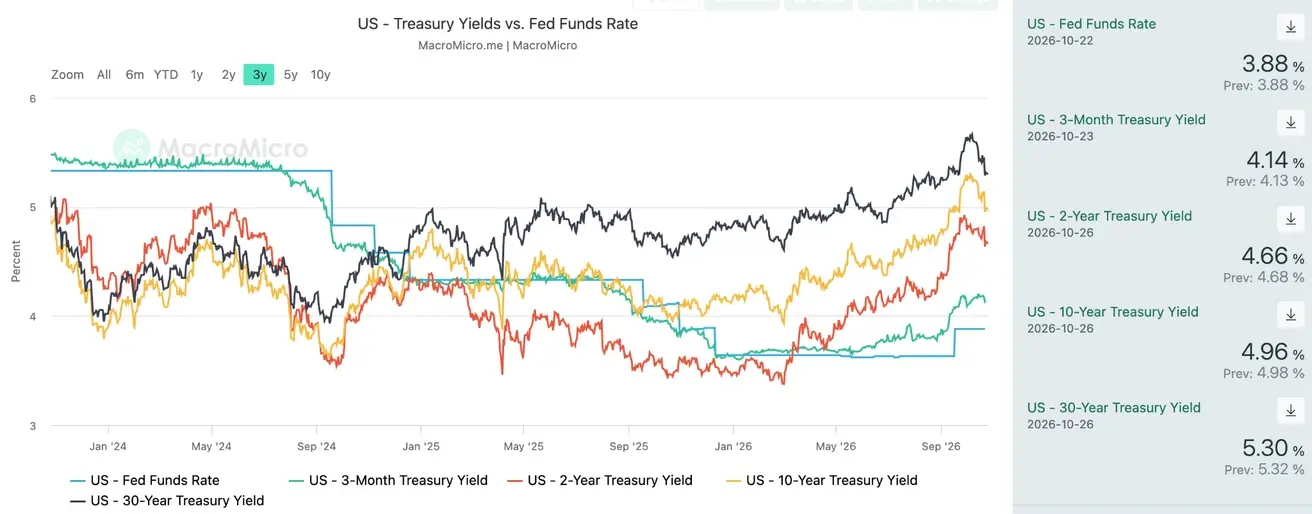Screen dimensions: 1312x514
Task: Toggle the 30-Year Treasury Yield legend series
Action: [x=167, y=500]
